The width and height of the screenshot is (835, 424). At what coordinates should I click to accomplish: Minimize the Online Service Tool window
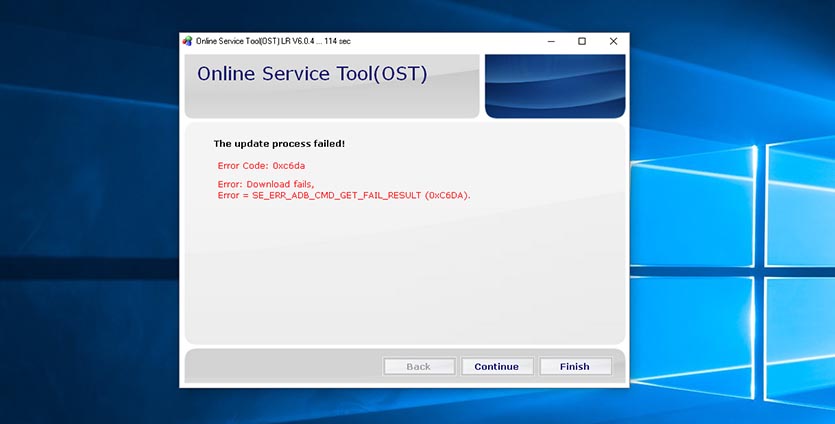[551, 41]
